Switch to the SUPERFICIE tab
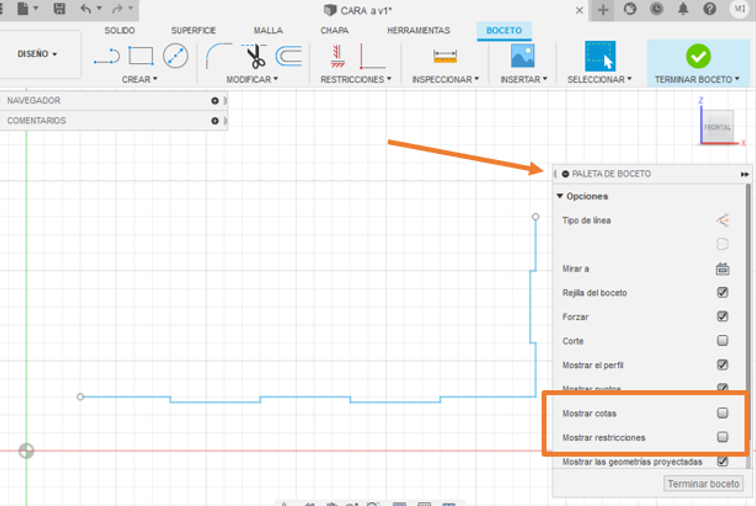Viewport: 756px width, 506px height. point(193,30)
